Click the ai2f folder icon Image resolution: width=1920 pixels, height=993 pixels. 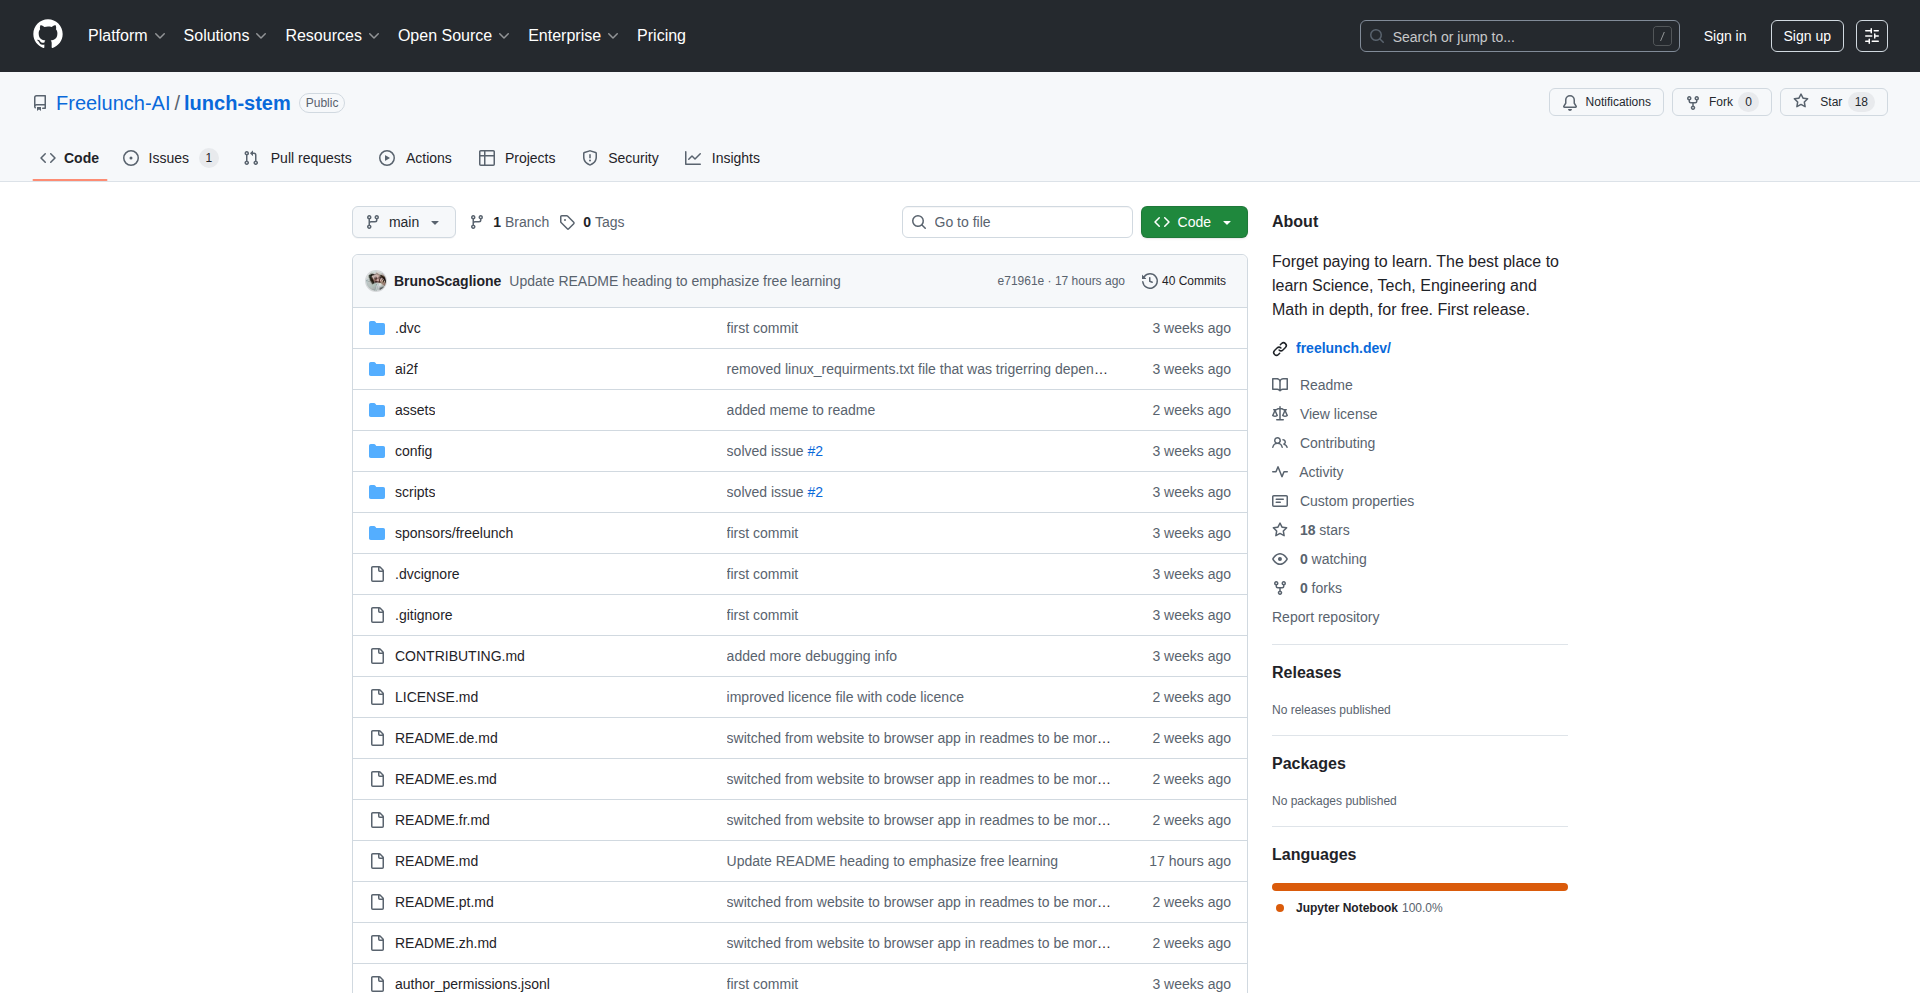click(377, 369)
